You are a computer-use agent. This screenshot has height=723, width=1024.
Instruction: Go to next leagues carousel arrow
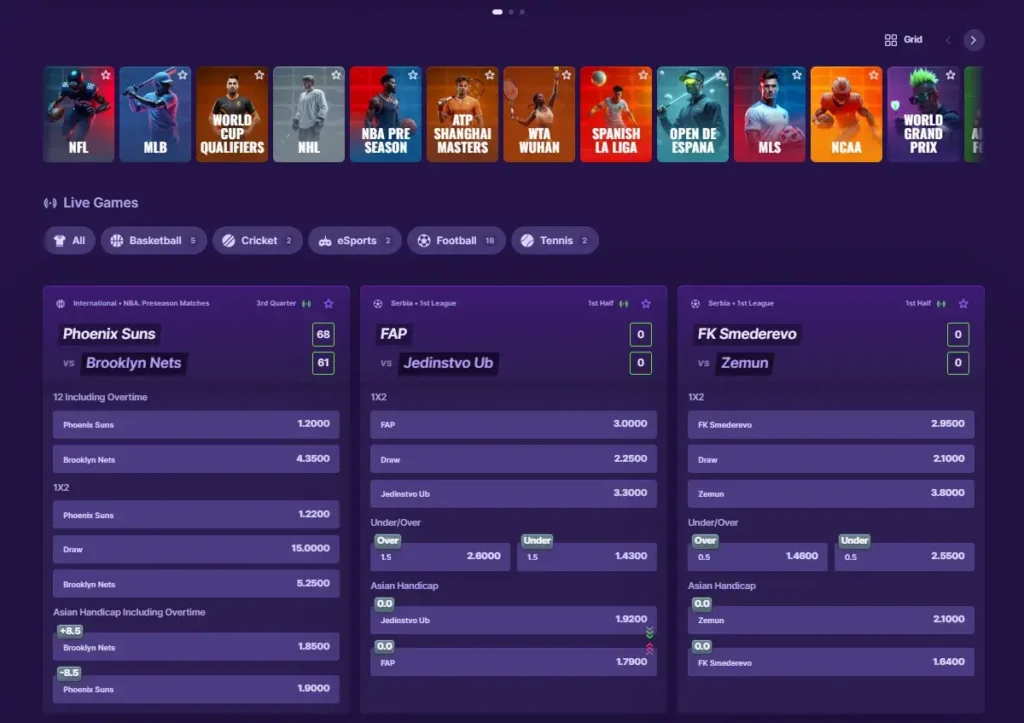(x=973, y=40)
